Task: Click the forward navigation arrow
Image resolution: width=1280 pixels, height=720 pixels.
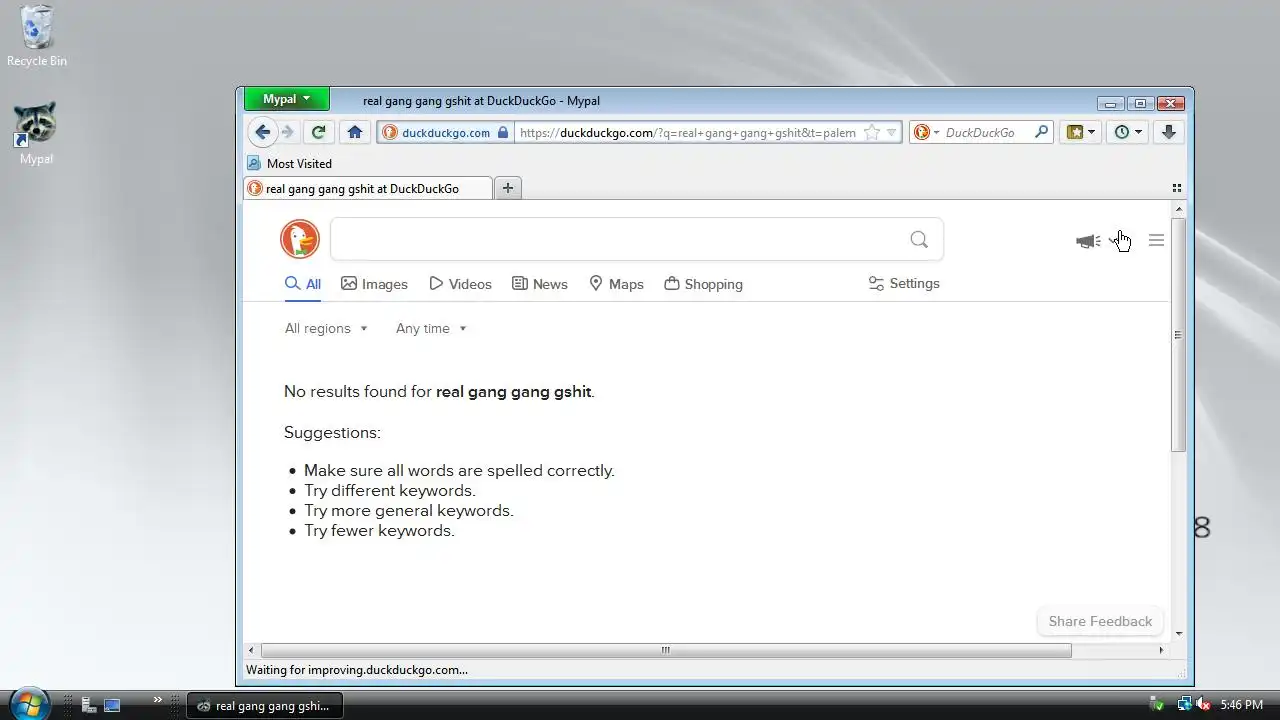Action: 288,132
